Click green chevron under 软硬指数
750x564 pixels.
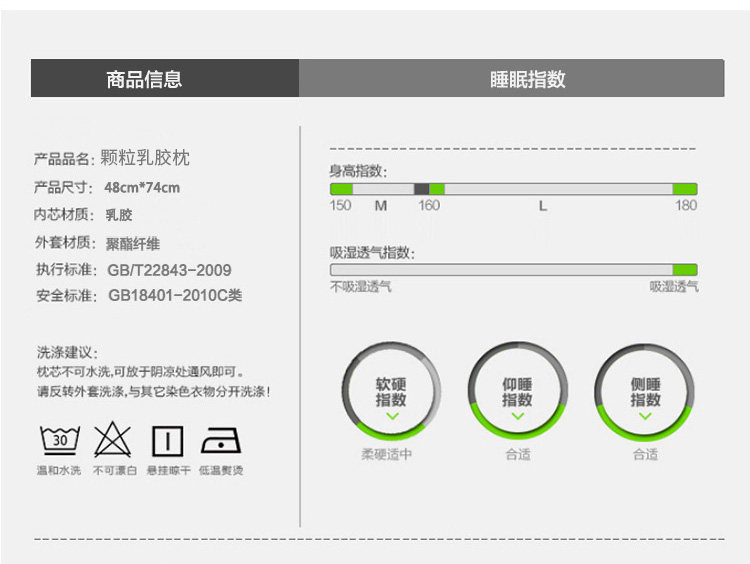pyautogui.click(x=393, y=416)
